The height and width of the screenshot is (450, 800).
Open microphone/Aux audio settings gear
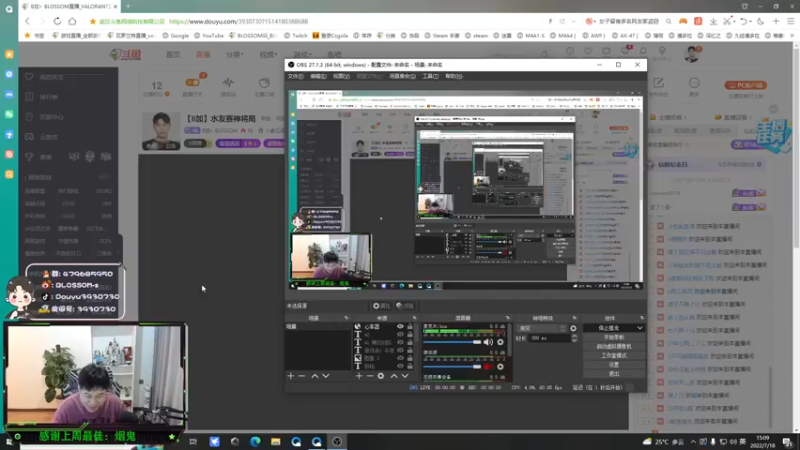point(501,342)
